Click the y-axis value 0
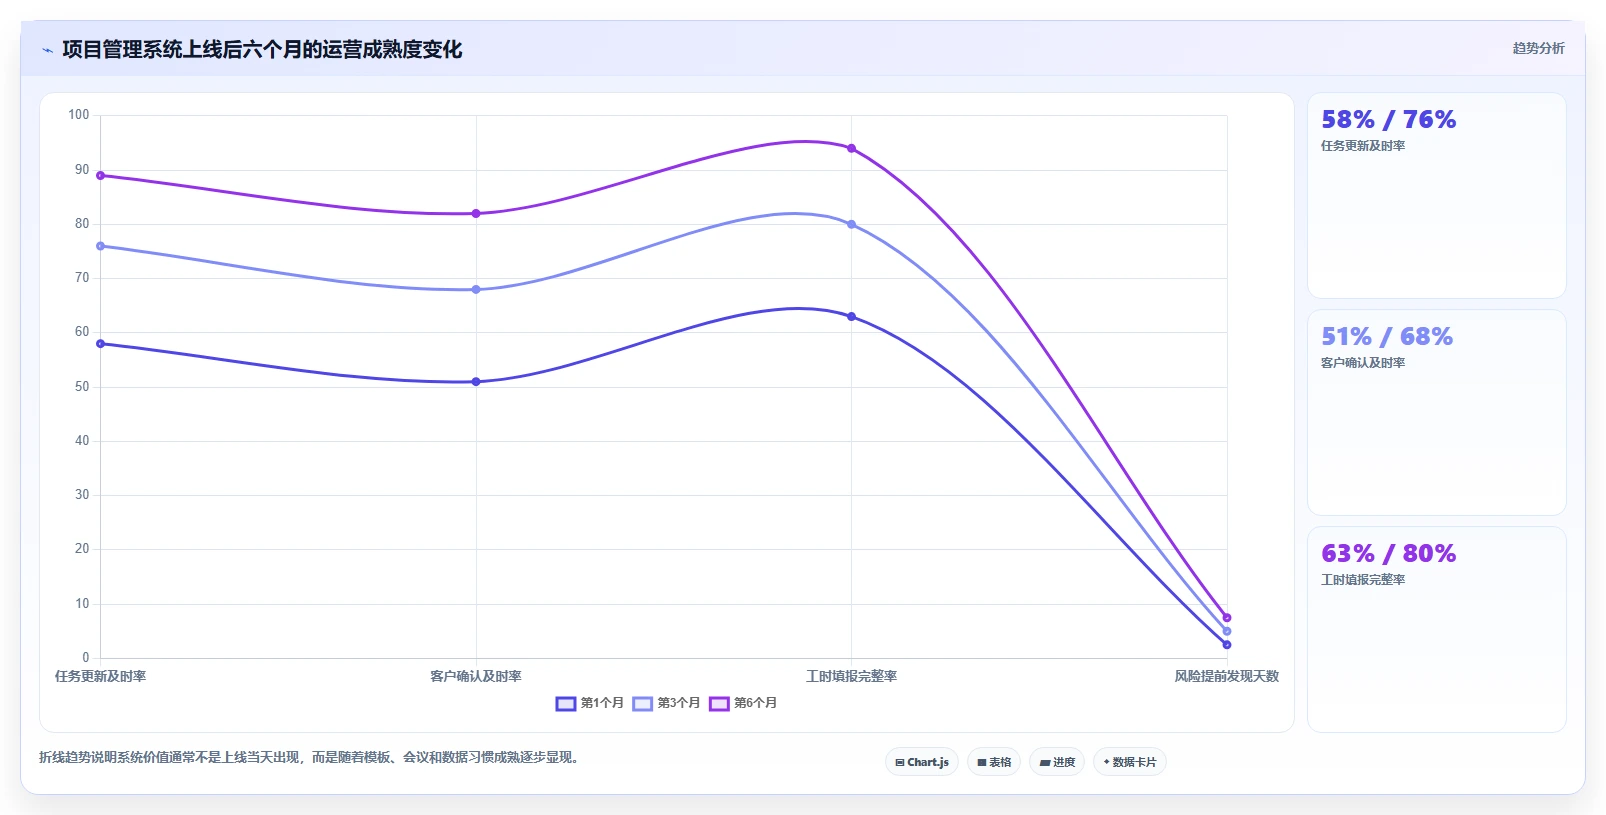 86,658
